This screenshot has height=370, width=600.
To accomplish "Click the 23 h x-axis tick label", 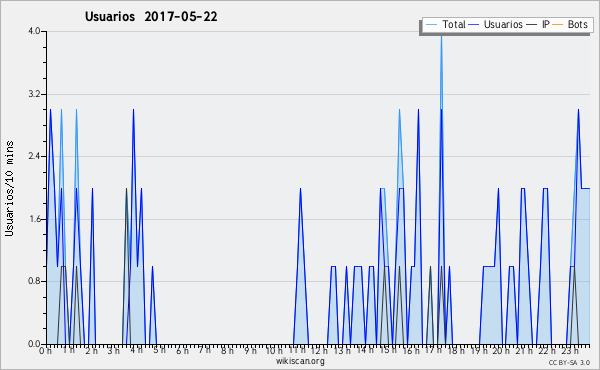I will (570, 351).
